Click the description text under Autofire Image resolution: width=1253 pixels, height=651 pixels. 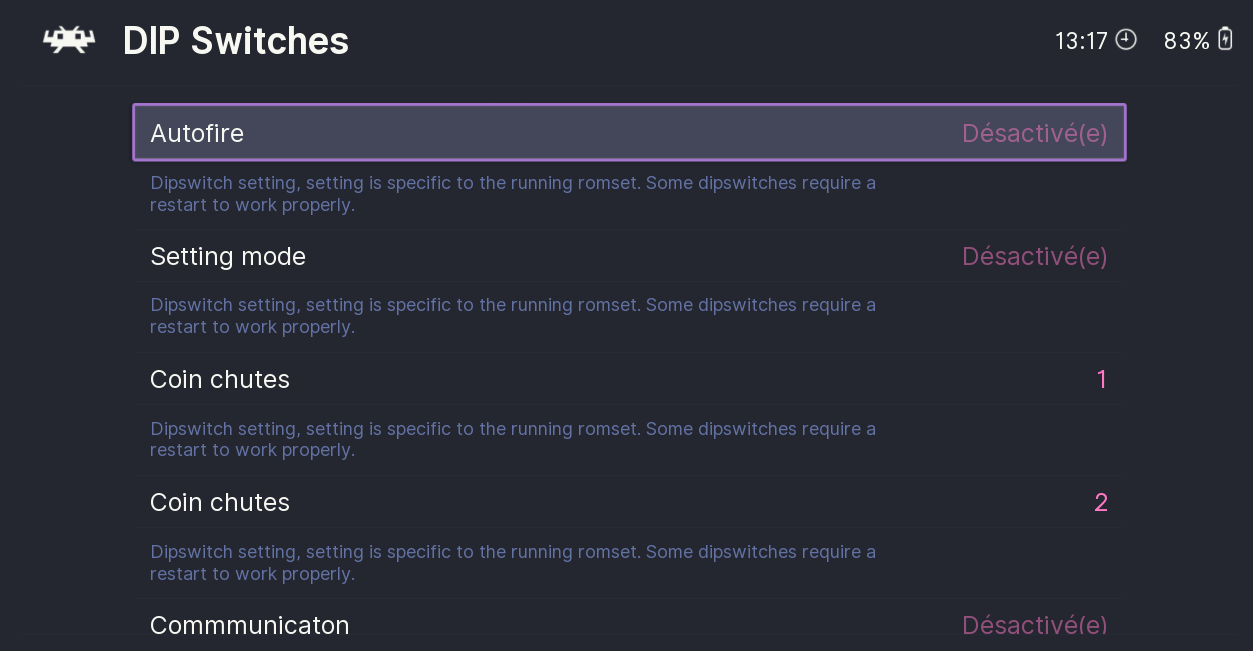512,194
